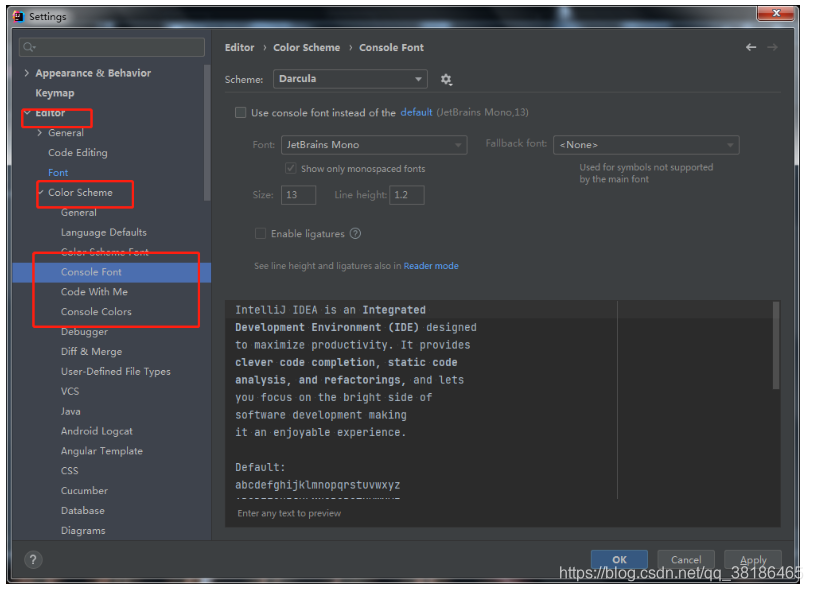Open Code With Me settings

pos(94,292)
